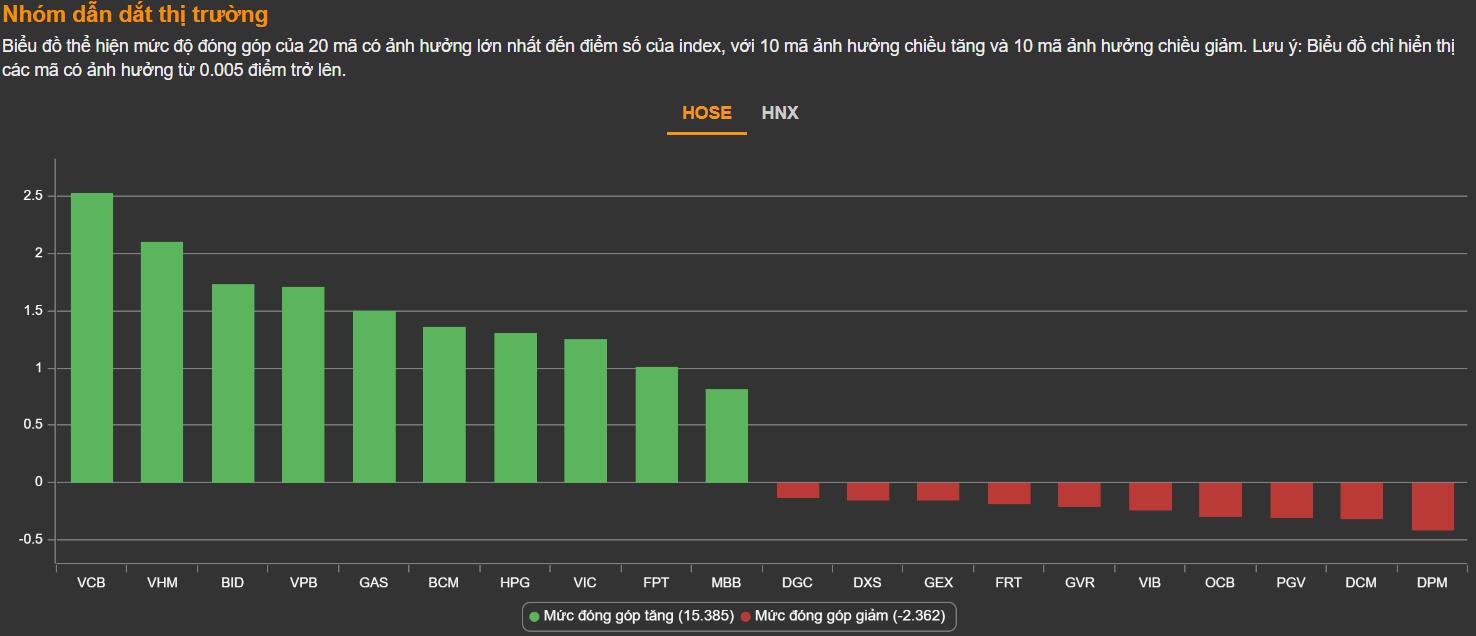Click the HPG green bar

515,408
